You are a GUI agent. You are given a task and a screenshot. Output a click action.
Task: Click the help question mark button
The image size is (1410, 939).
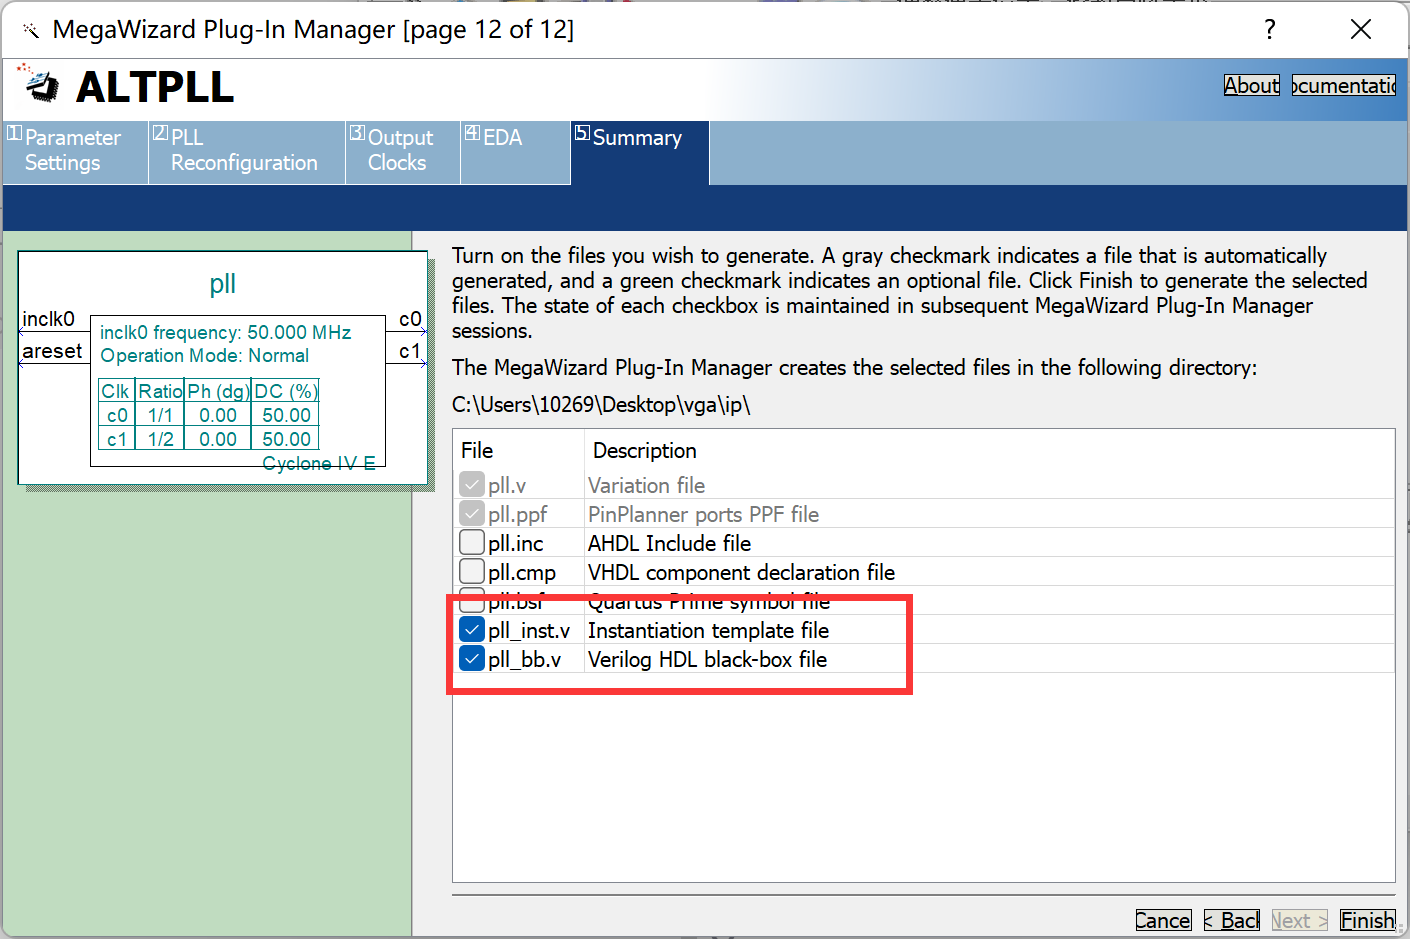(1270, 29)
